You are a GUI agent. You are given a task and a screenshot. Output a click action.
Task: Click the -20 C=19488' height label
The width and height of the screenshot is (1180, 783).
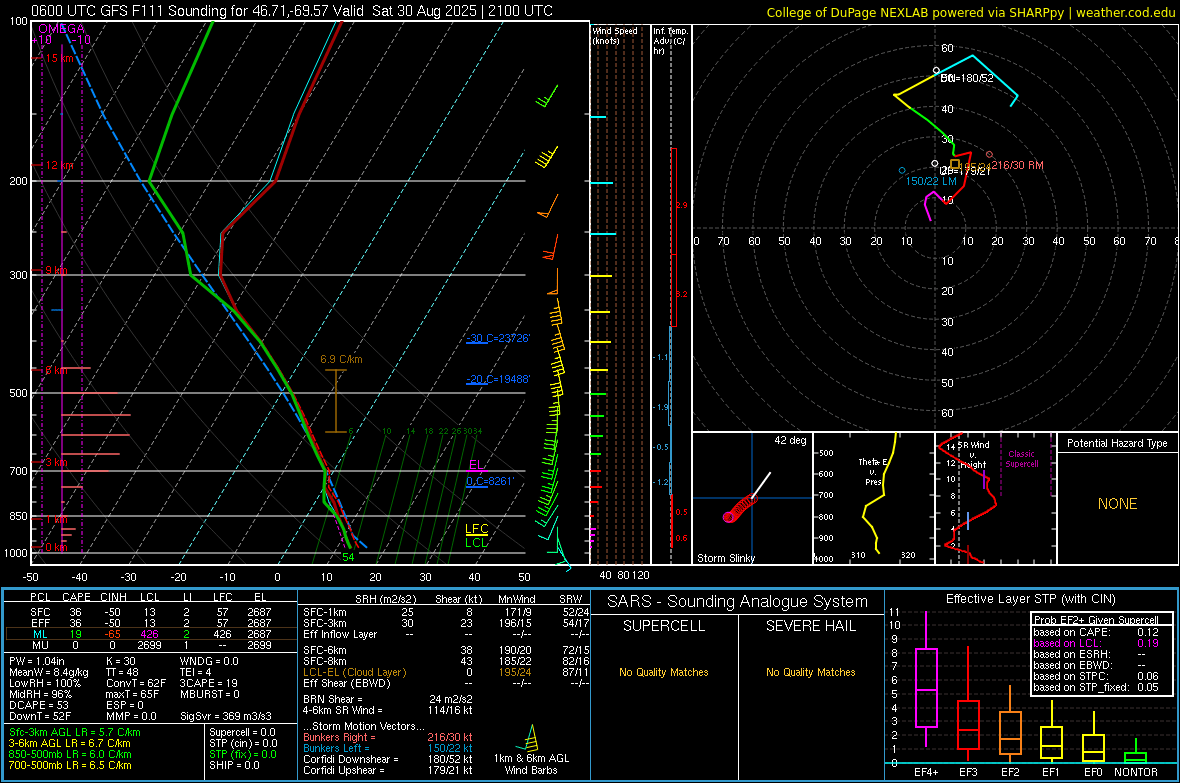(497, 379)
